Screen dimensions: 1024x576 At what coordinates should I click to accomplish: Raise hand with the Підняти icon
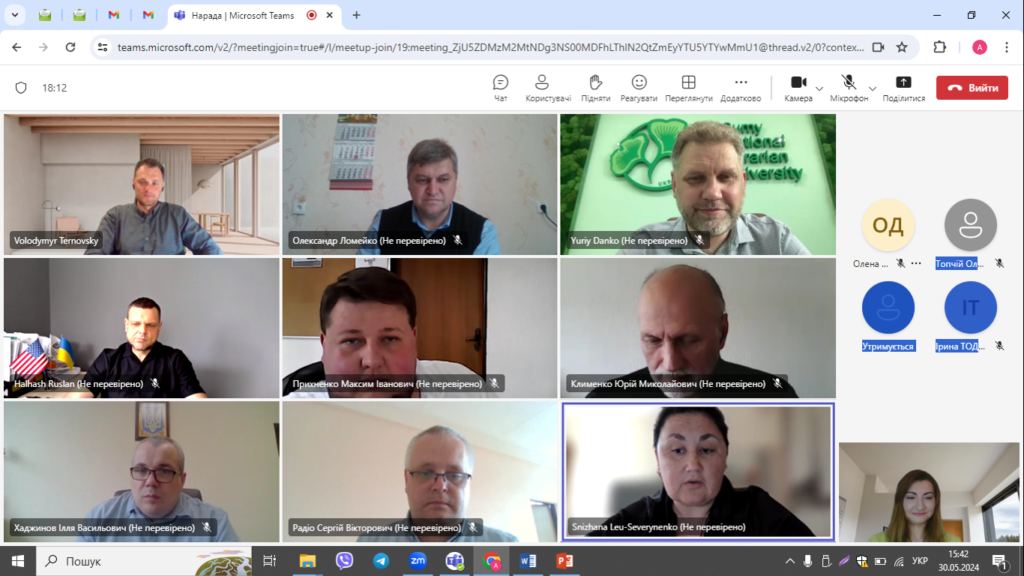pos(595,87)
